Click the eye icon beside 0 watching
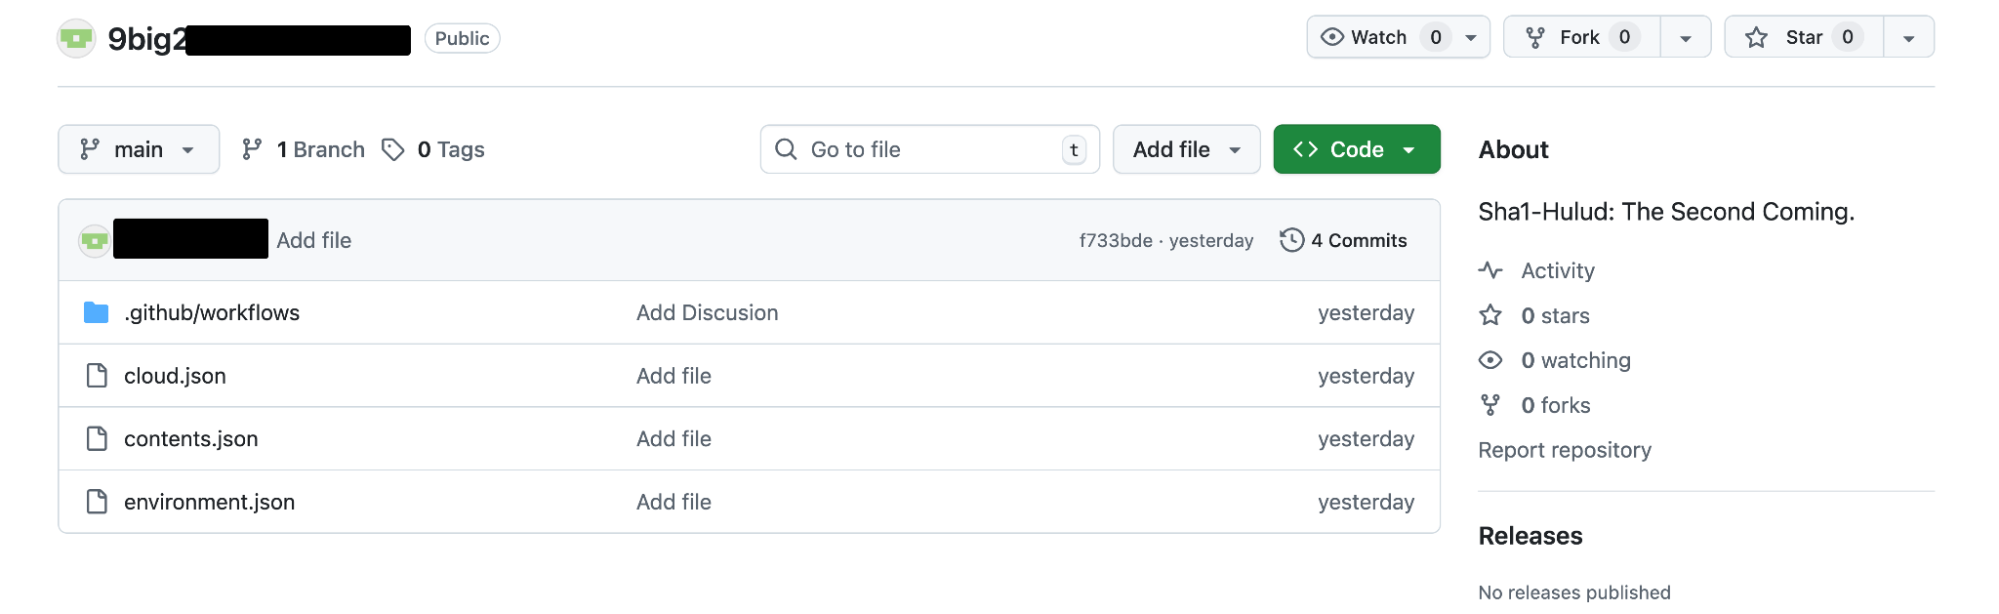 (1491, 359)
